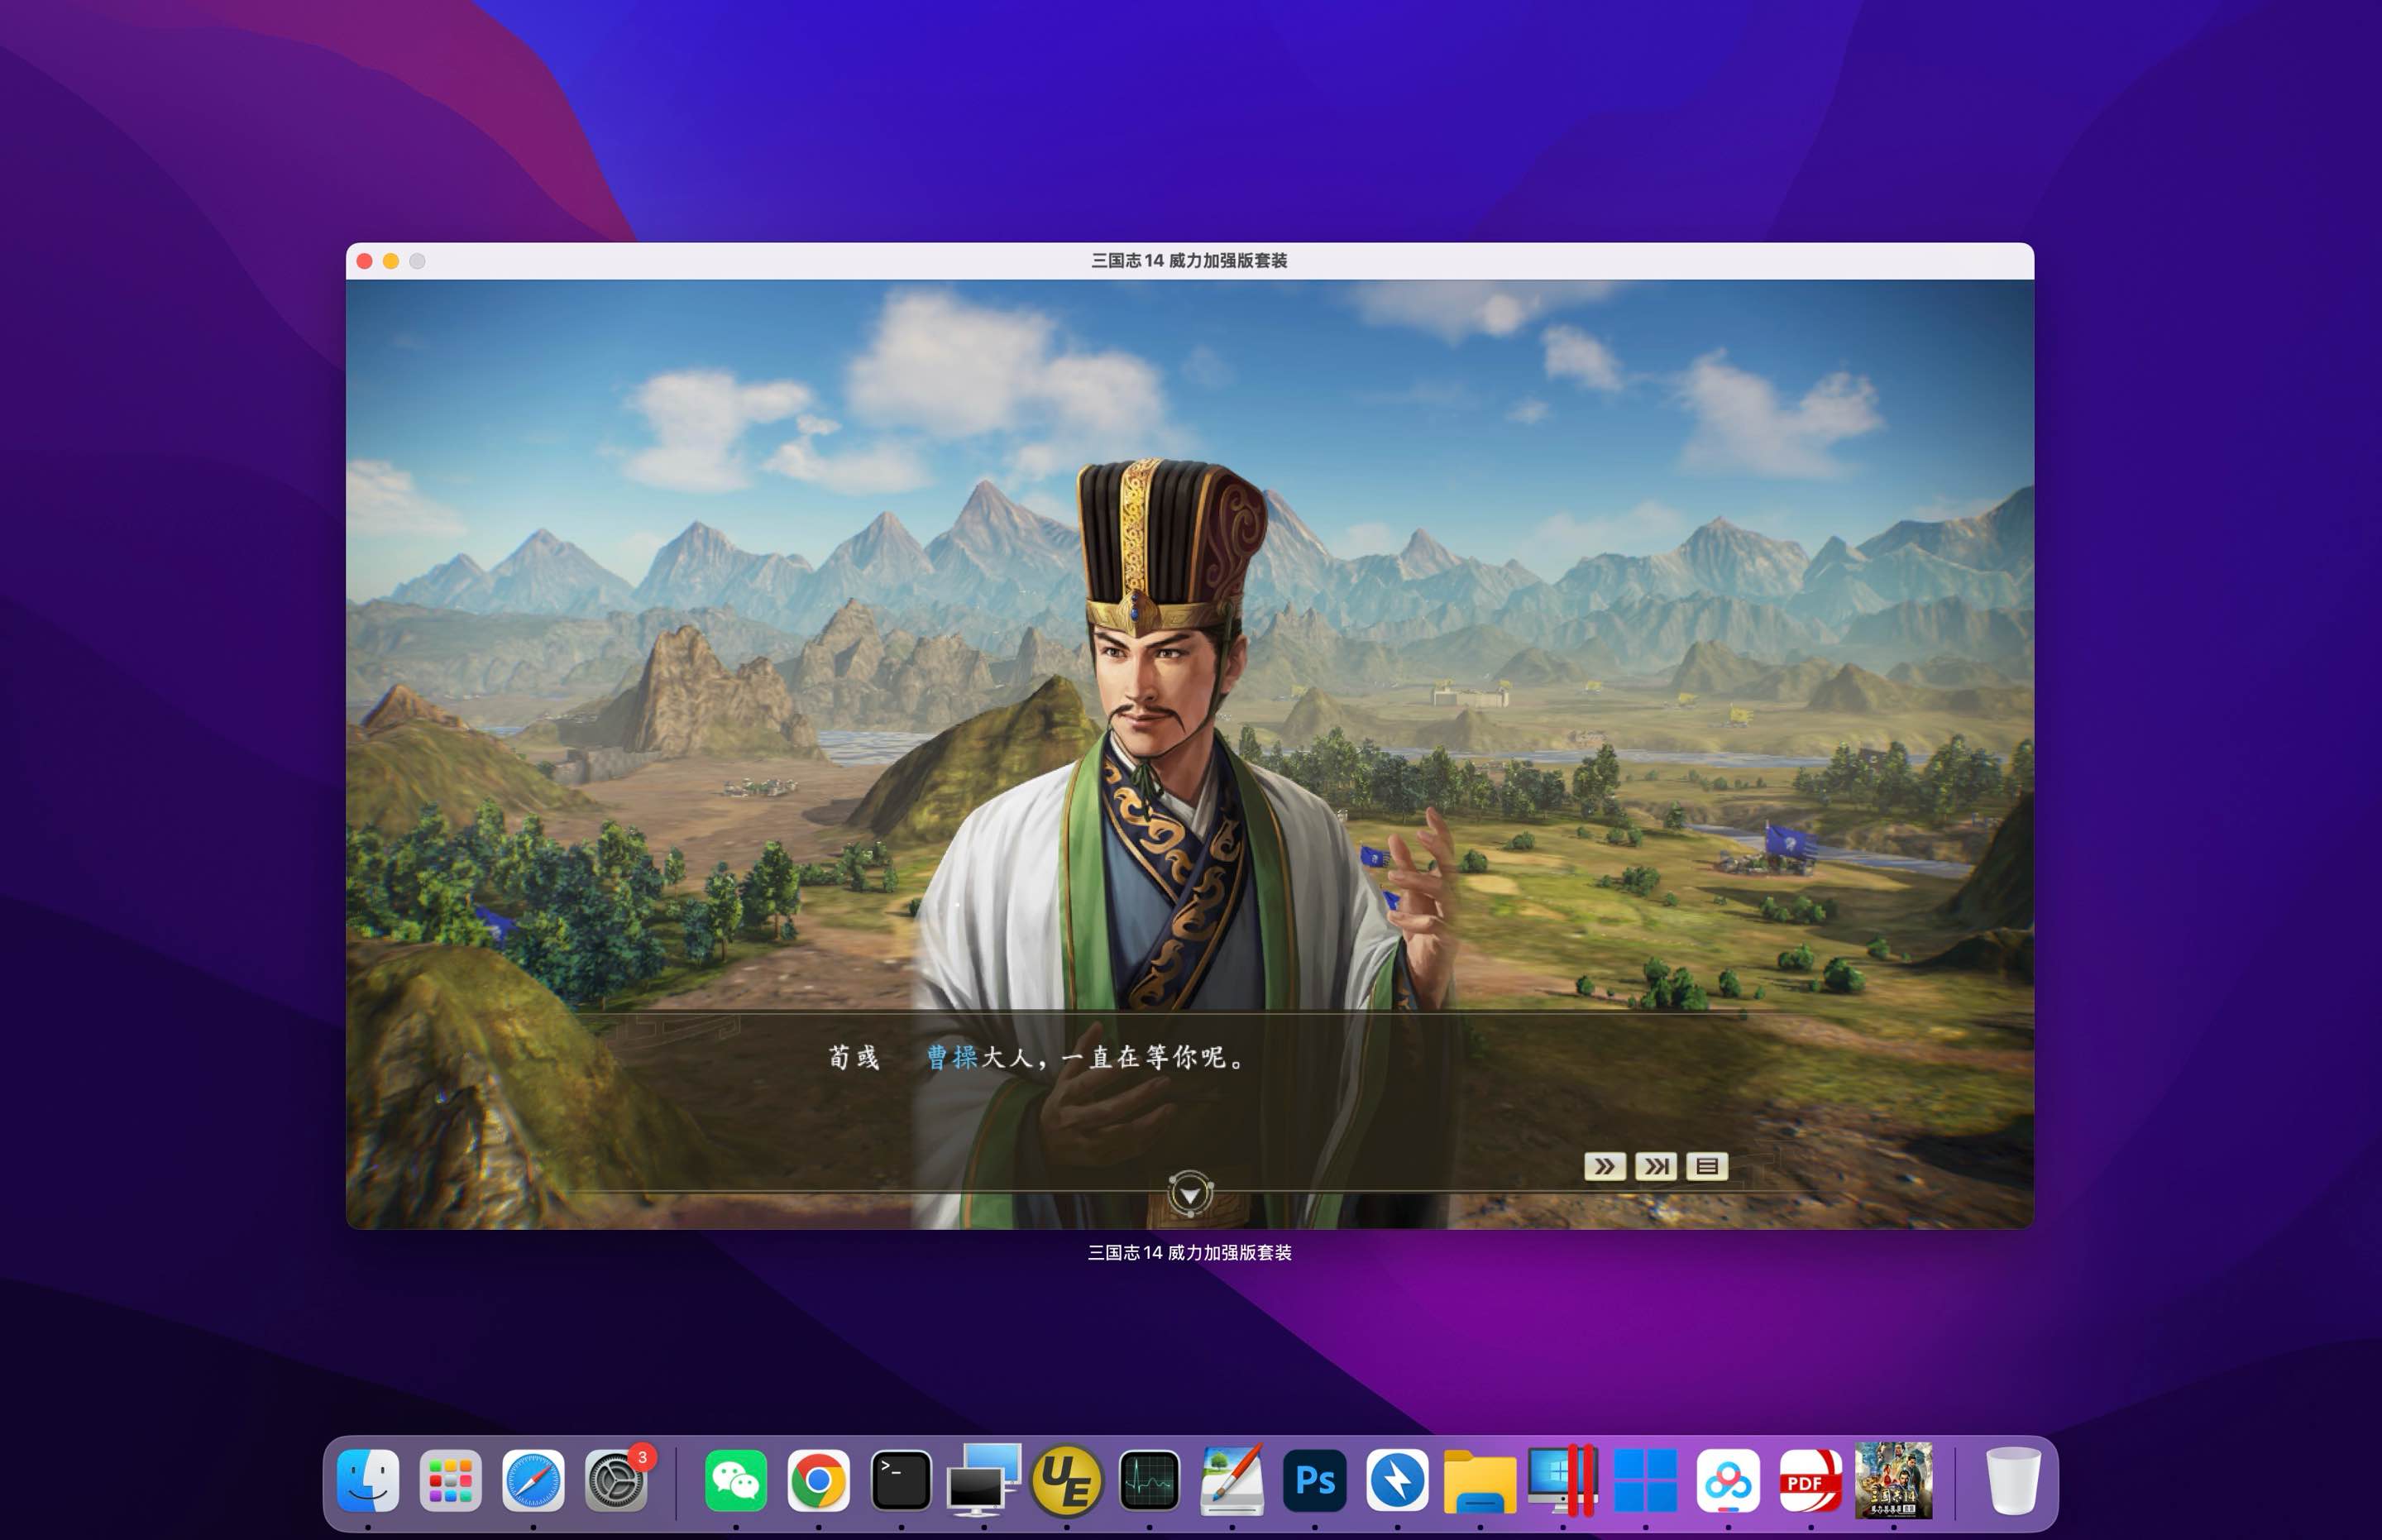Skip the current event scene (>>| icon)

tap(1656, 1166)
